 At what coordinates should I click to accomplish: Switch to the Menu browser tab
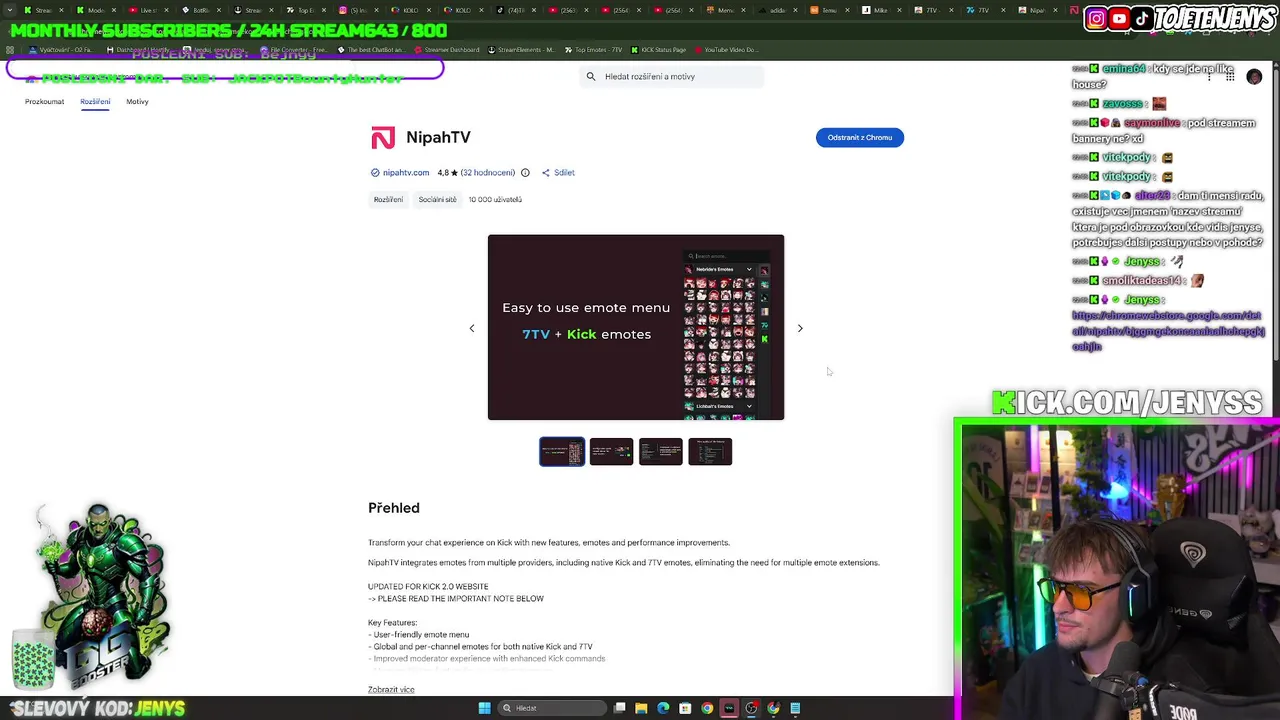pyautogui.click(x=725, y=10)
